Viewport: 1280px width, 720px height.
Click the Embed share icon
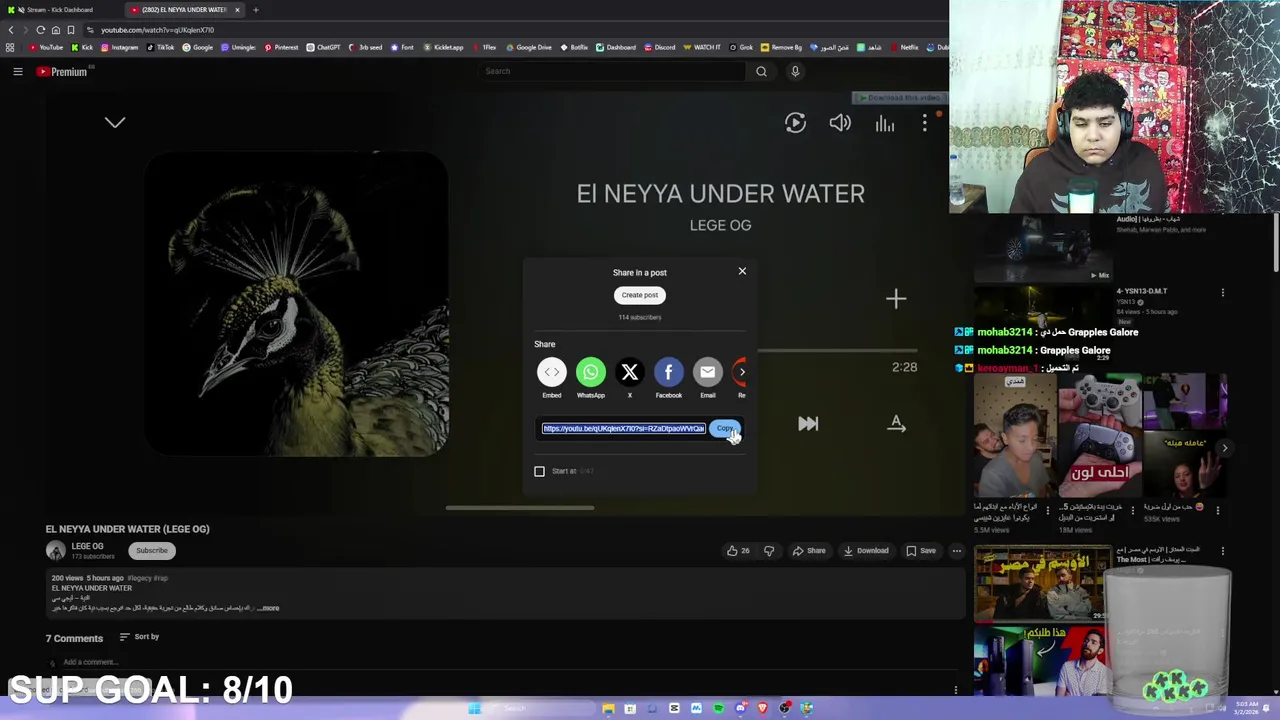551,372
